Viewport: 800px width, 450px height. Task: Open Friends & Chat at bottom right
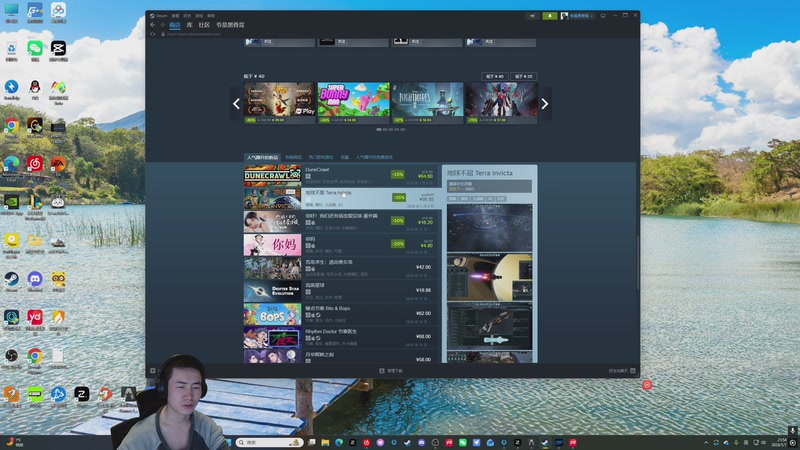[622, 371]
